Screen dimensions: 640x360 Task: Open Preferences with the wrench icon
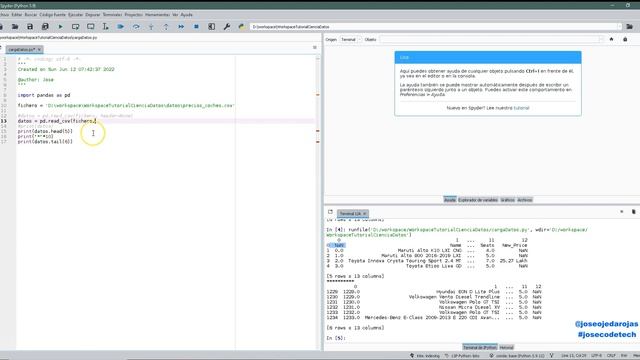pyautogui.click(x=227, y=27)
